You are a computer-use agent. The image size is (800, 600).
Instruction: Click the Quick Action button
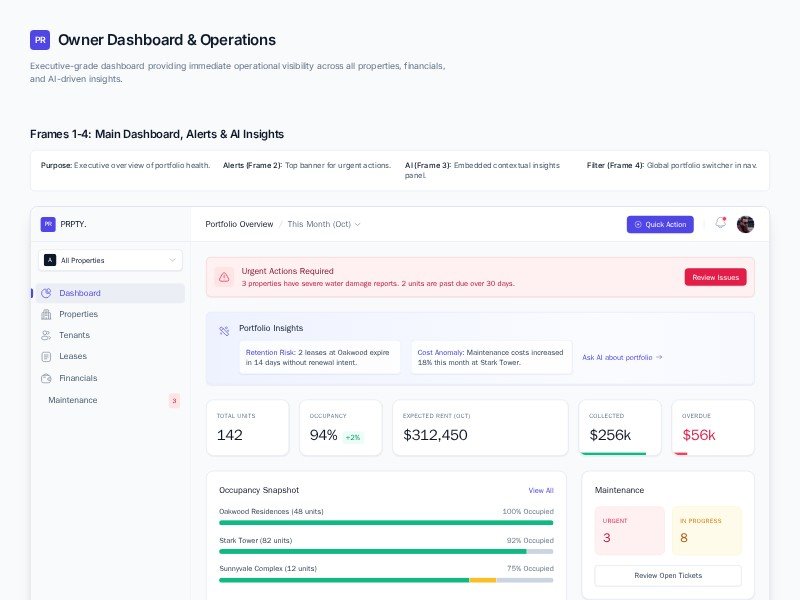[x=660, y=224]
